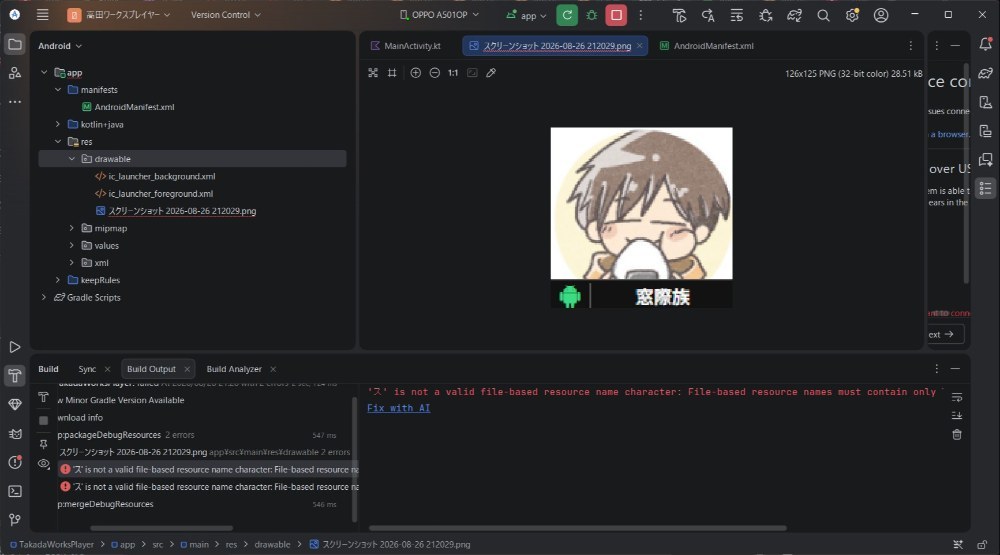Viewport: 1000px width, 555px height.
Task: Open IDE settings gear icon
Action: coord(852,15)
